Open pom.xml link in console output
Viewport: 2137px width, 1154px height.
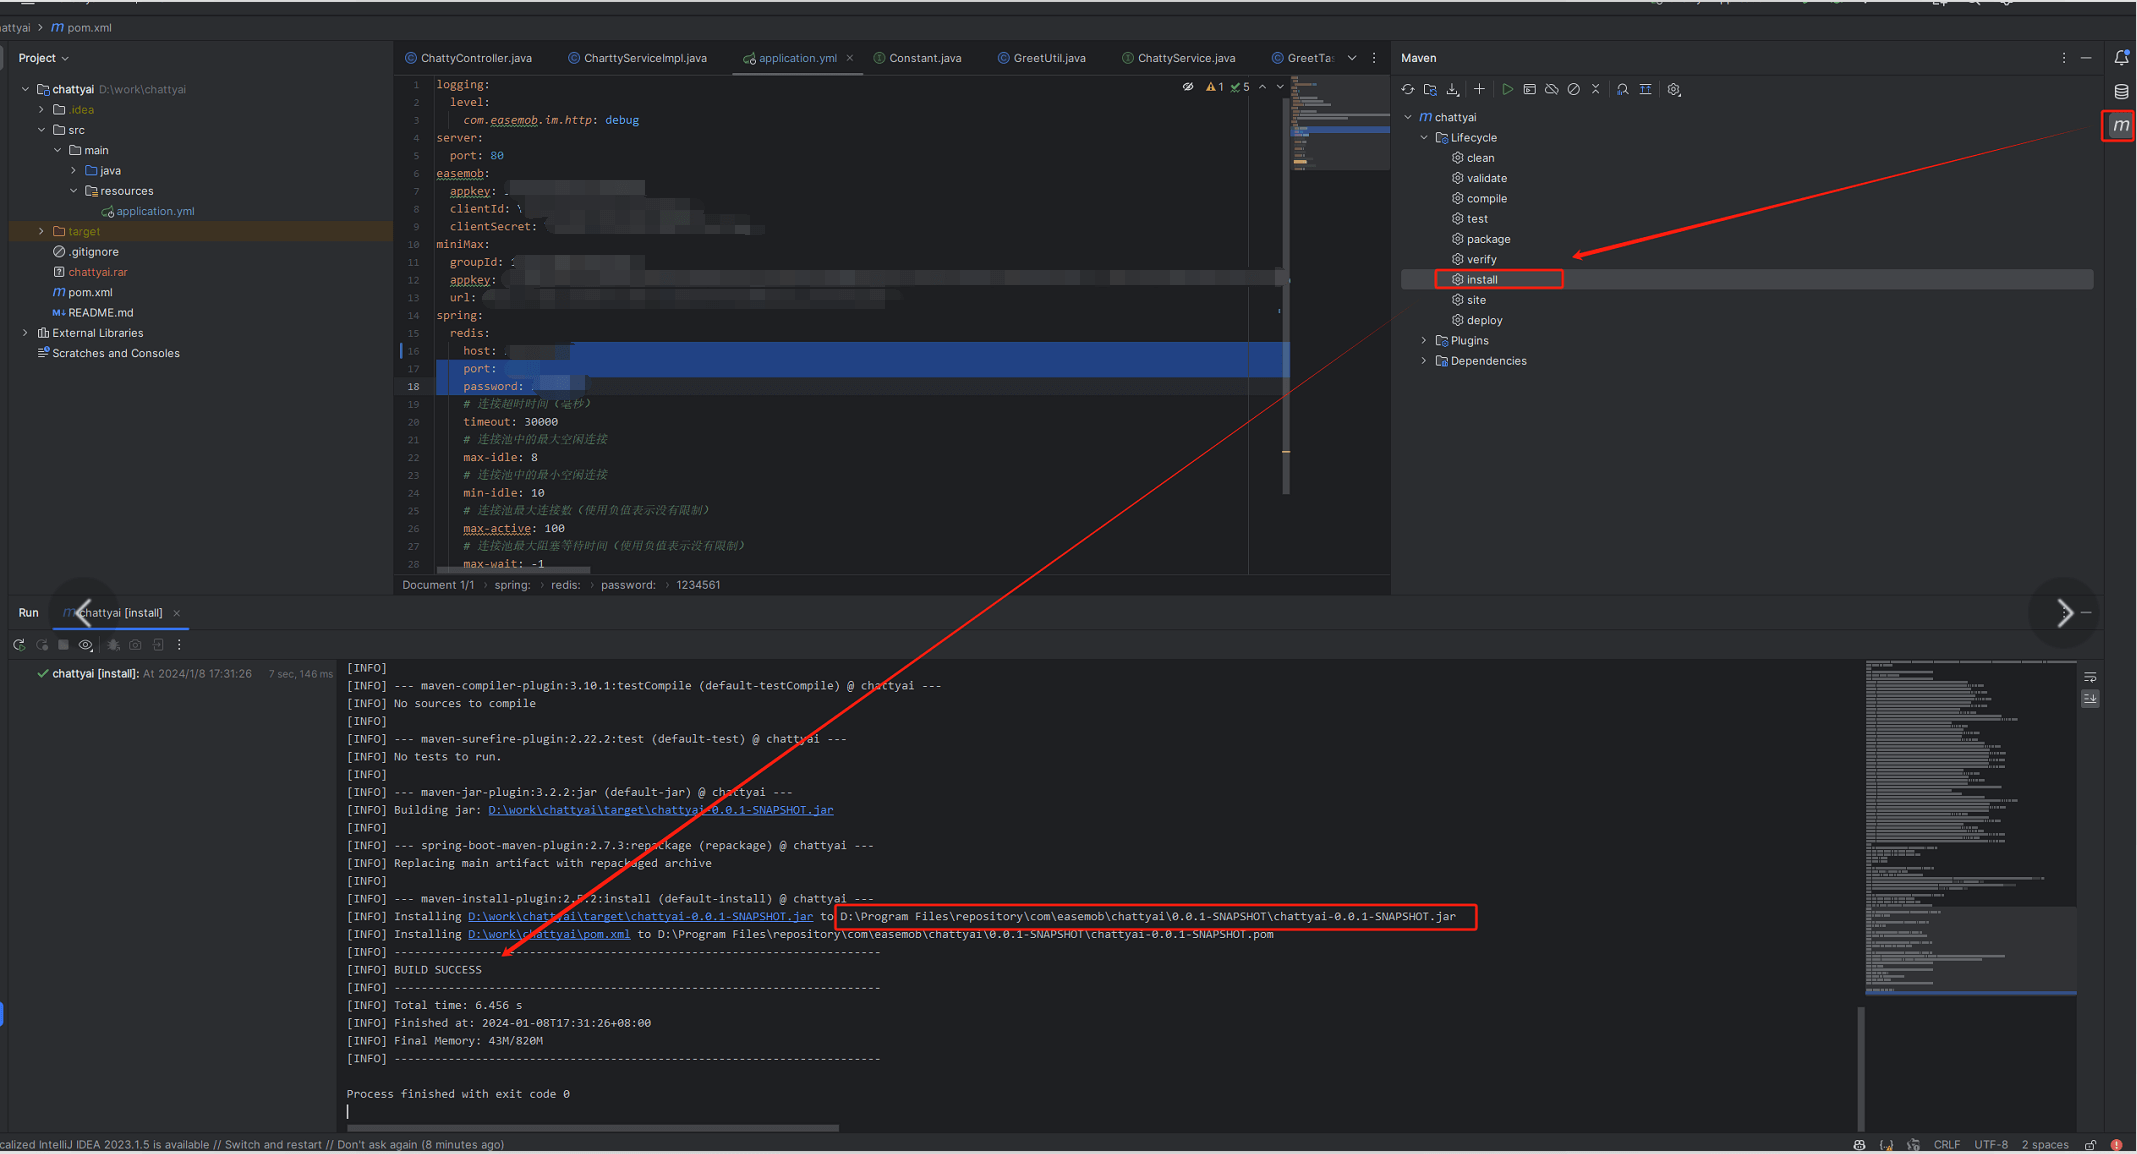click(x=549, y=934)
